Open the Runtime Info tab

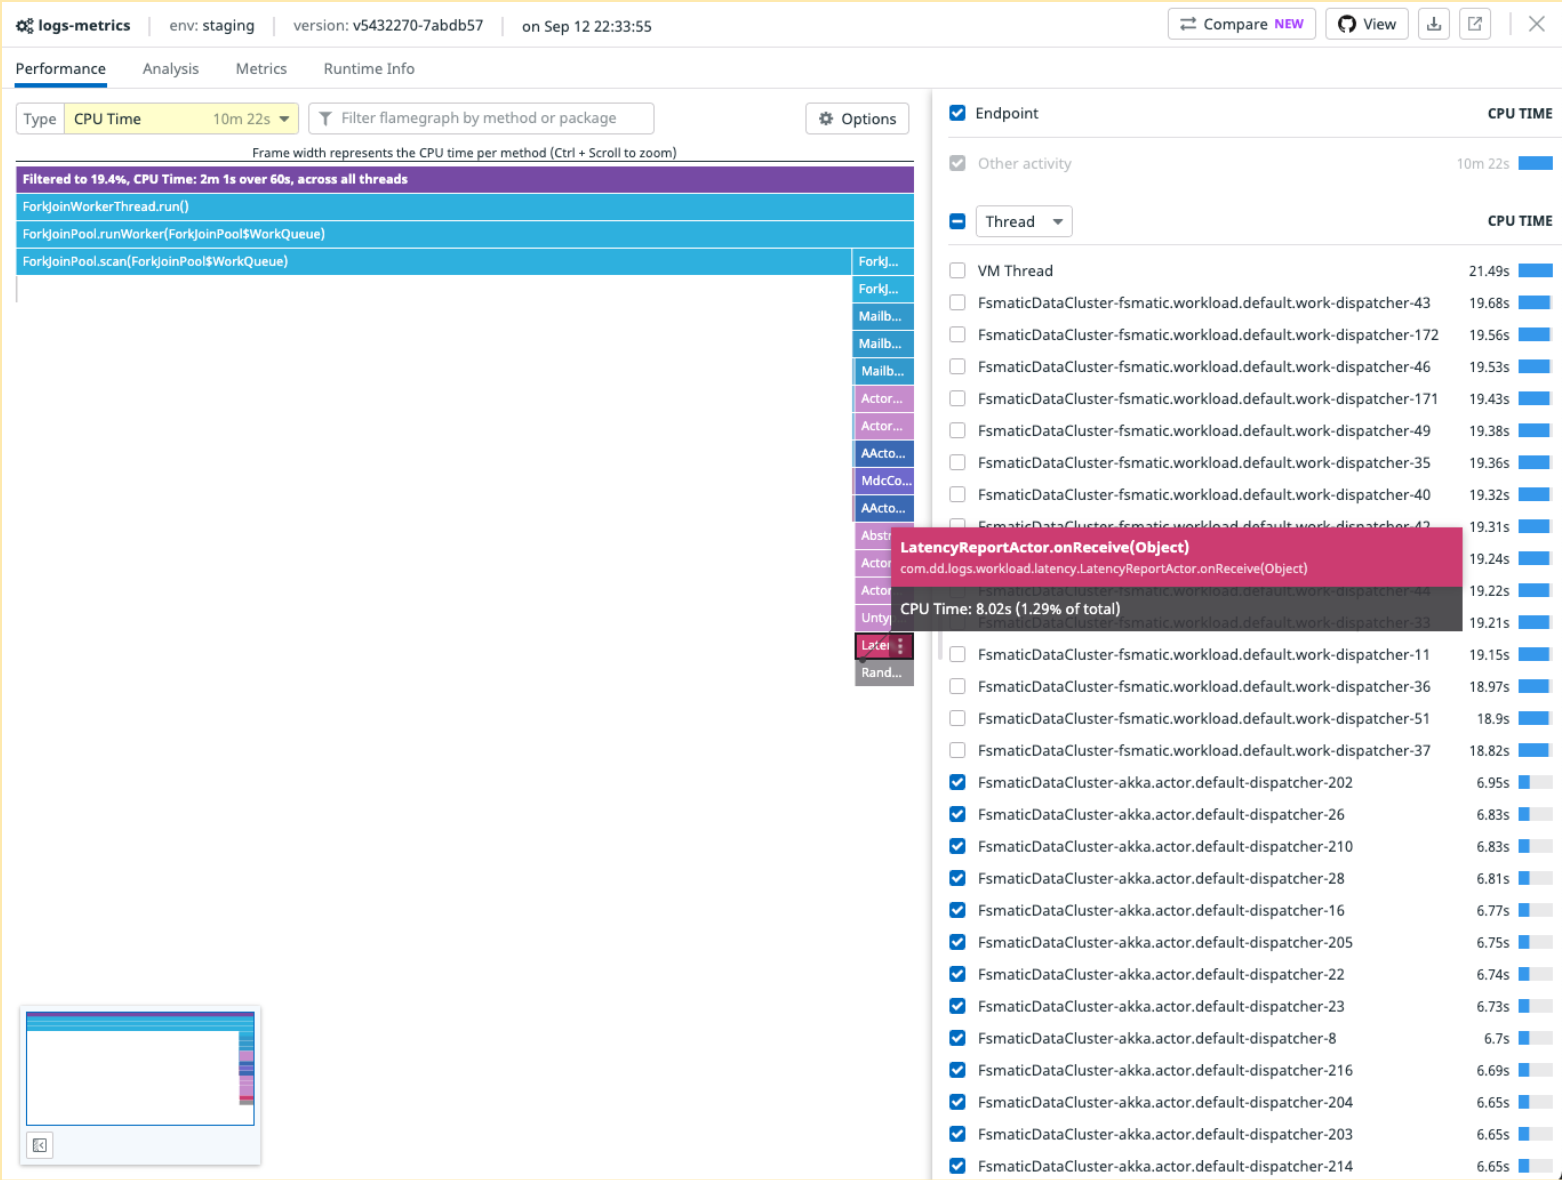(368, 68)
